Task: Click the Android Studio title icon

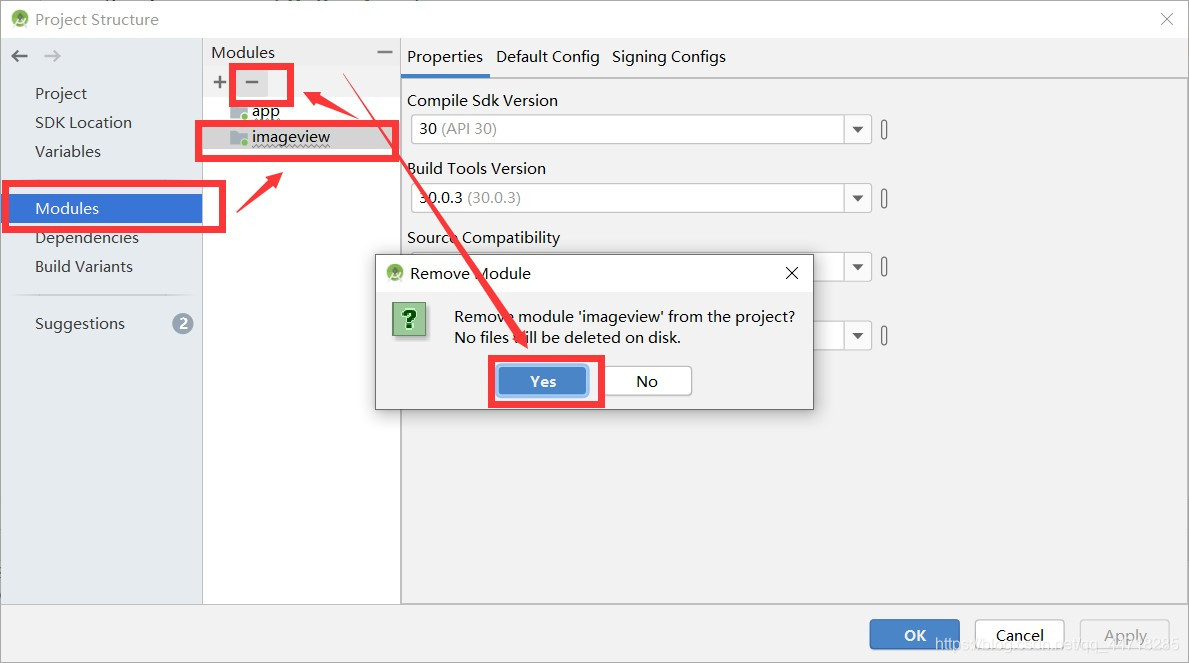Action: [20, 19]
